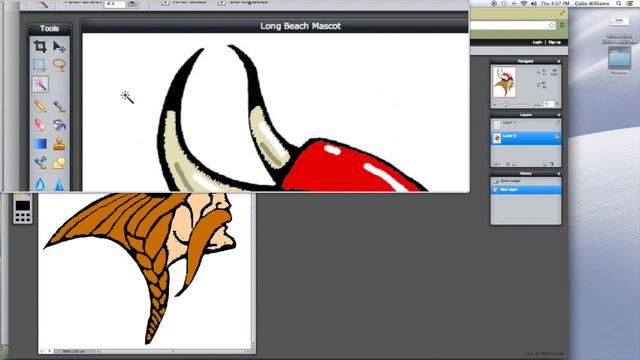The height and width of the screenshot is (360, 640).
Task: Toggle the lock on Layer 0
Action: [557, 137]
